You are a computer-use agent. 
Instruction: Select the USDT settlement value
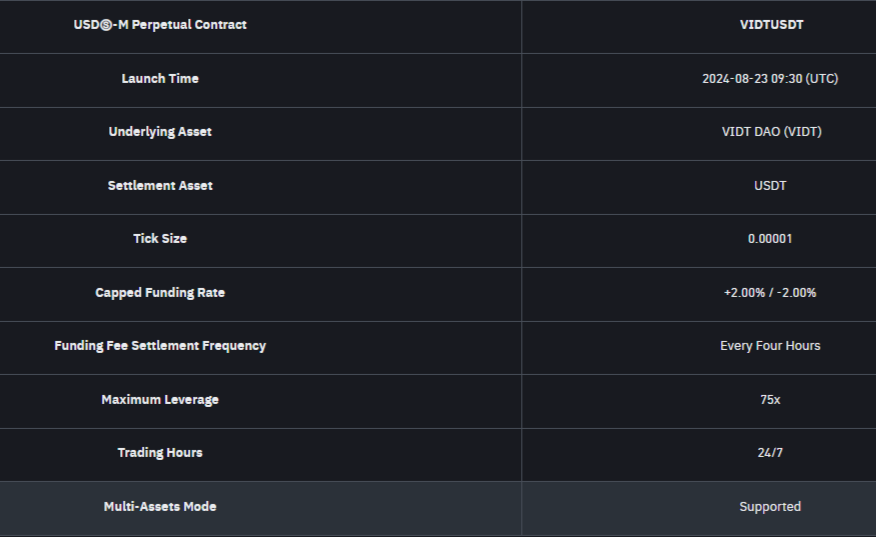pyautogui.click(x=770, y=185)
